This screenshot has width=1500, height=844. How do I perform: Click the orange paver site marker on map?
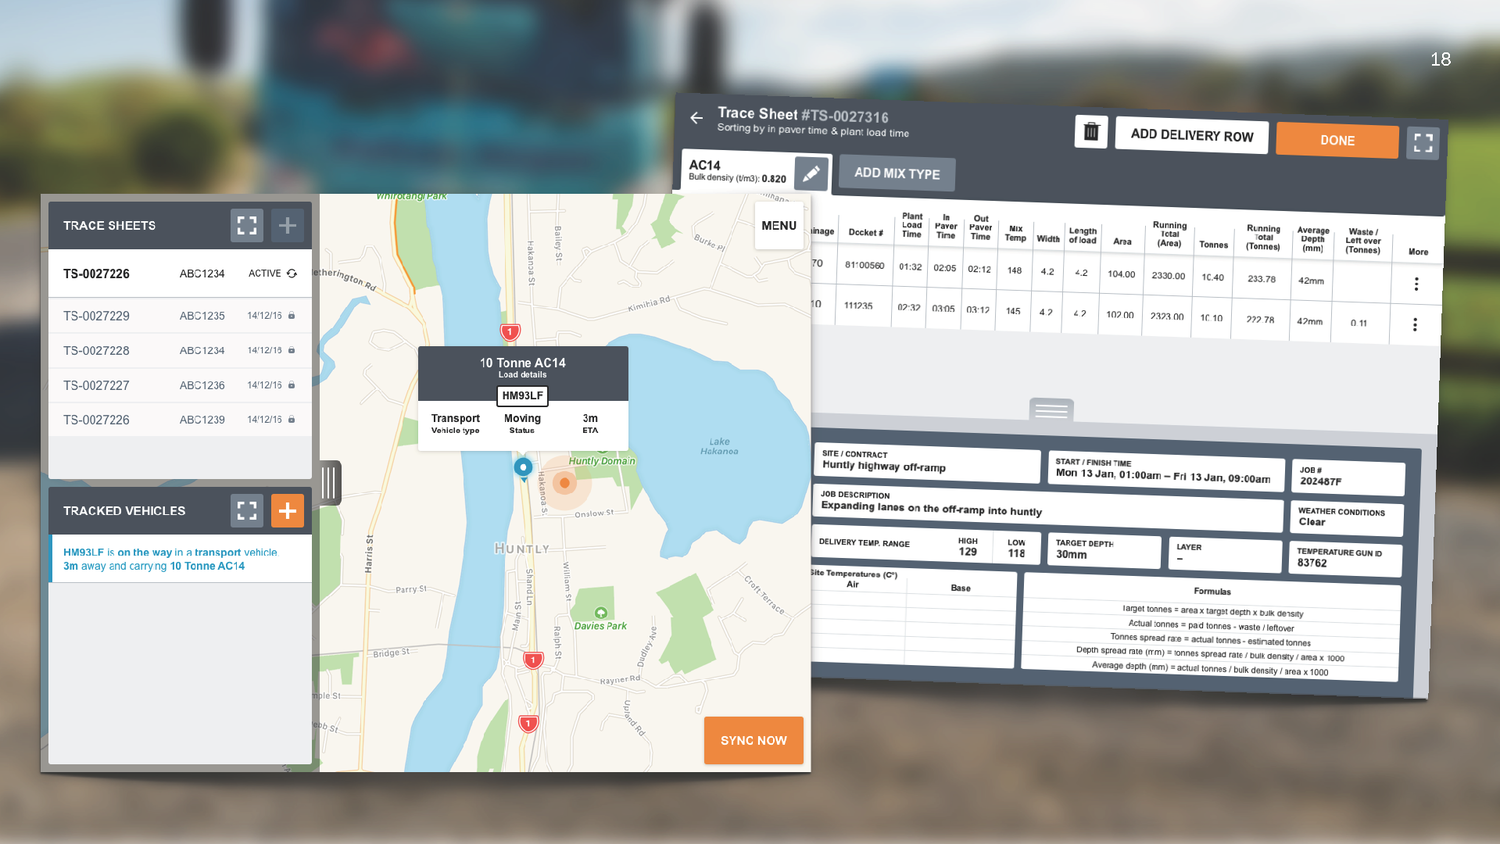point(565,483)
